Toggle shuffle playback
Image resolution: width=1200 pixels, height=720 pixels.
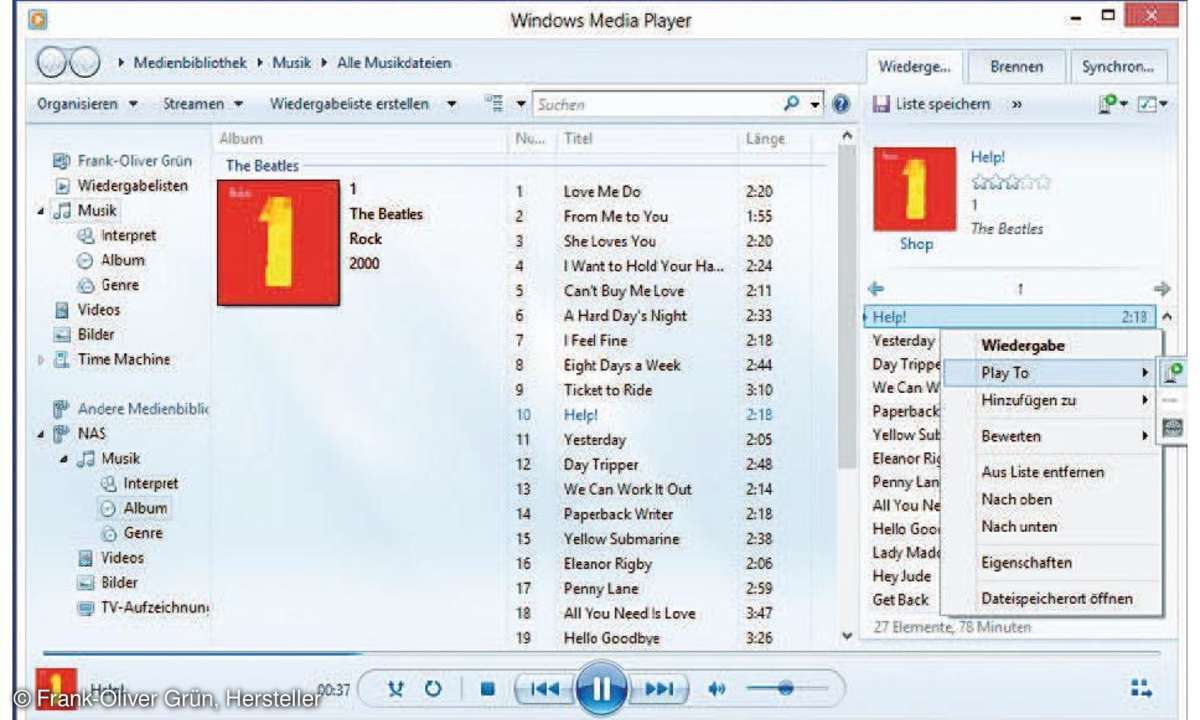396,688
